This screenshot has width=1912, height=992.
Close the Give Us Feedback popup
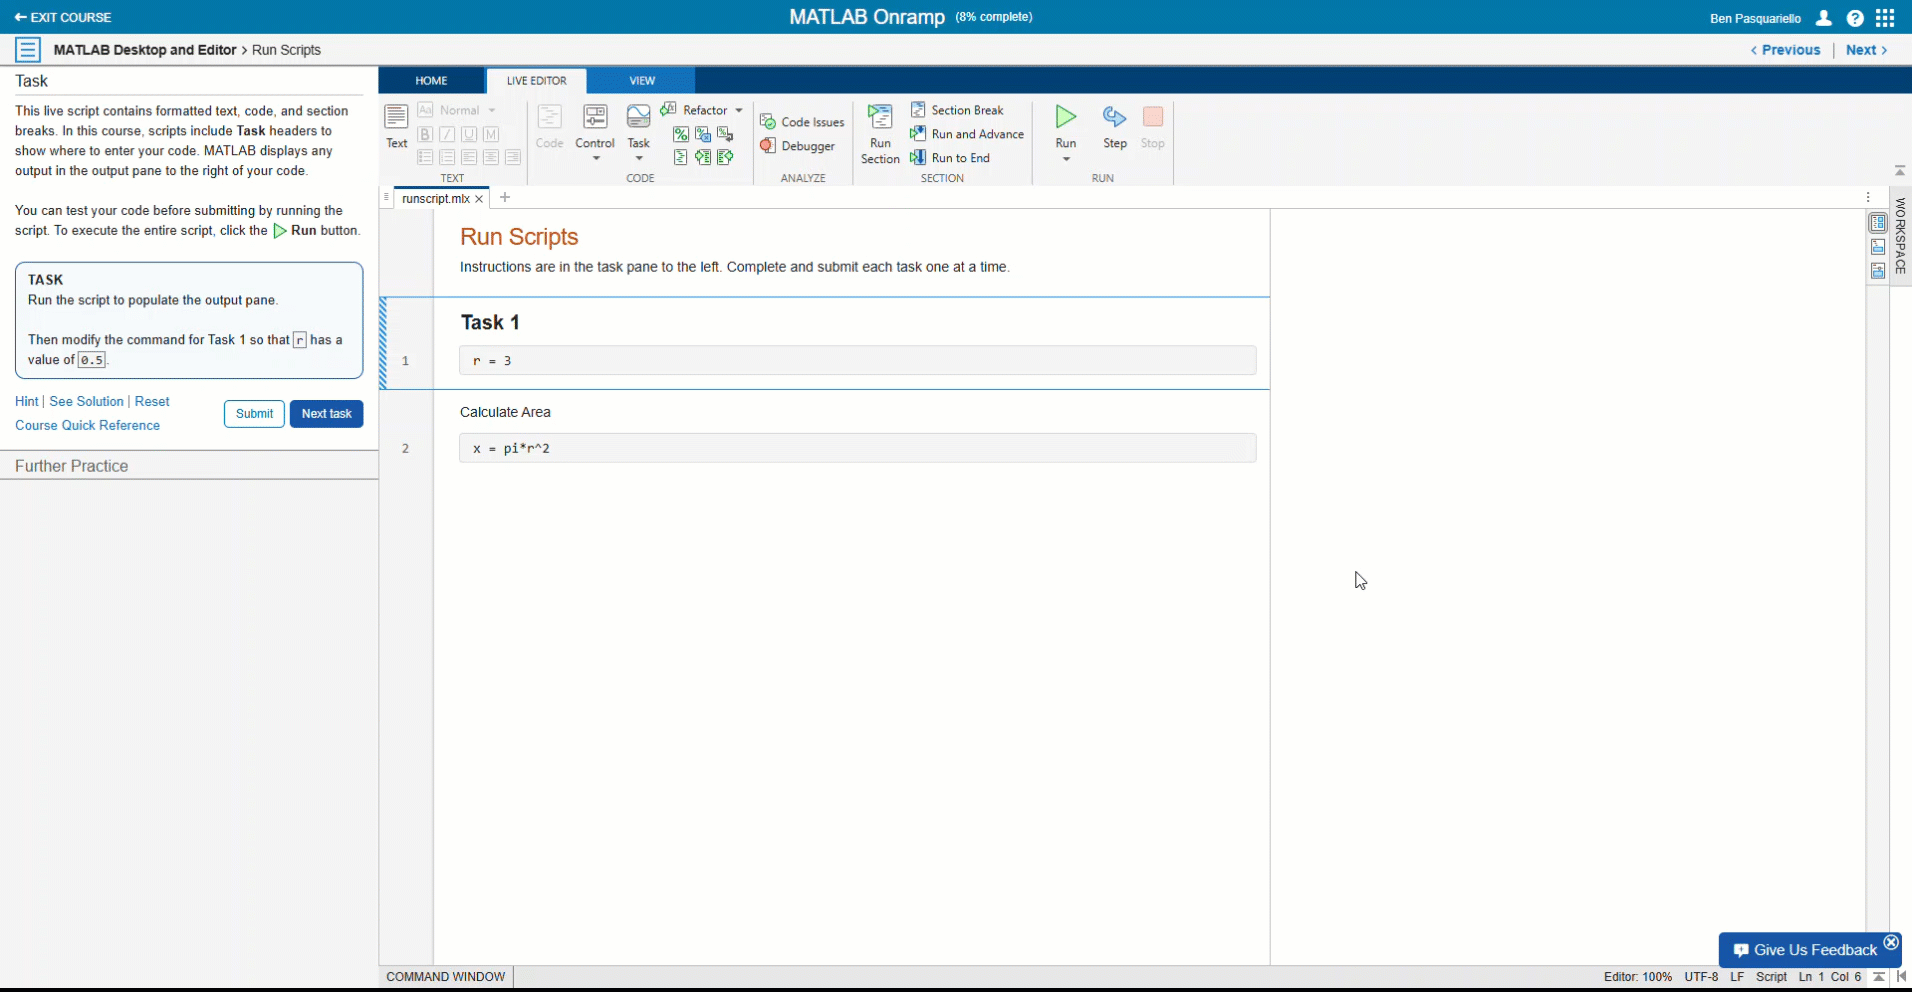point(1891,942)
